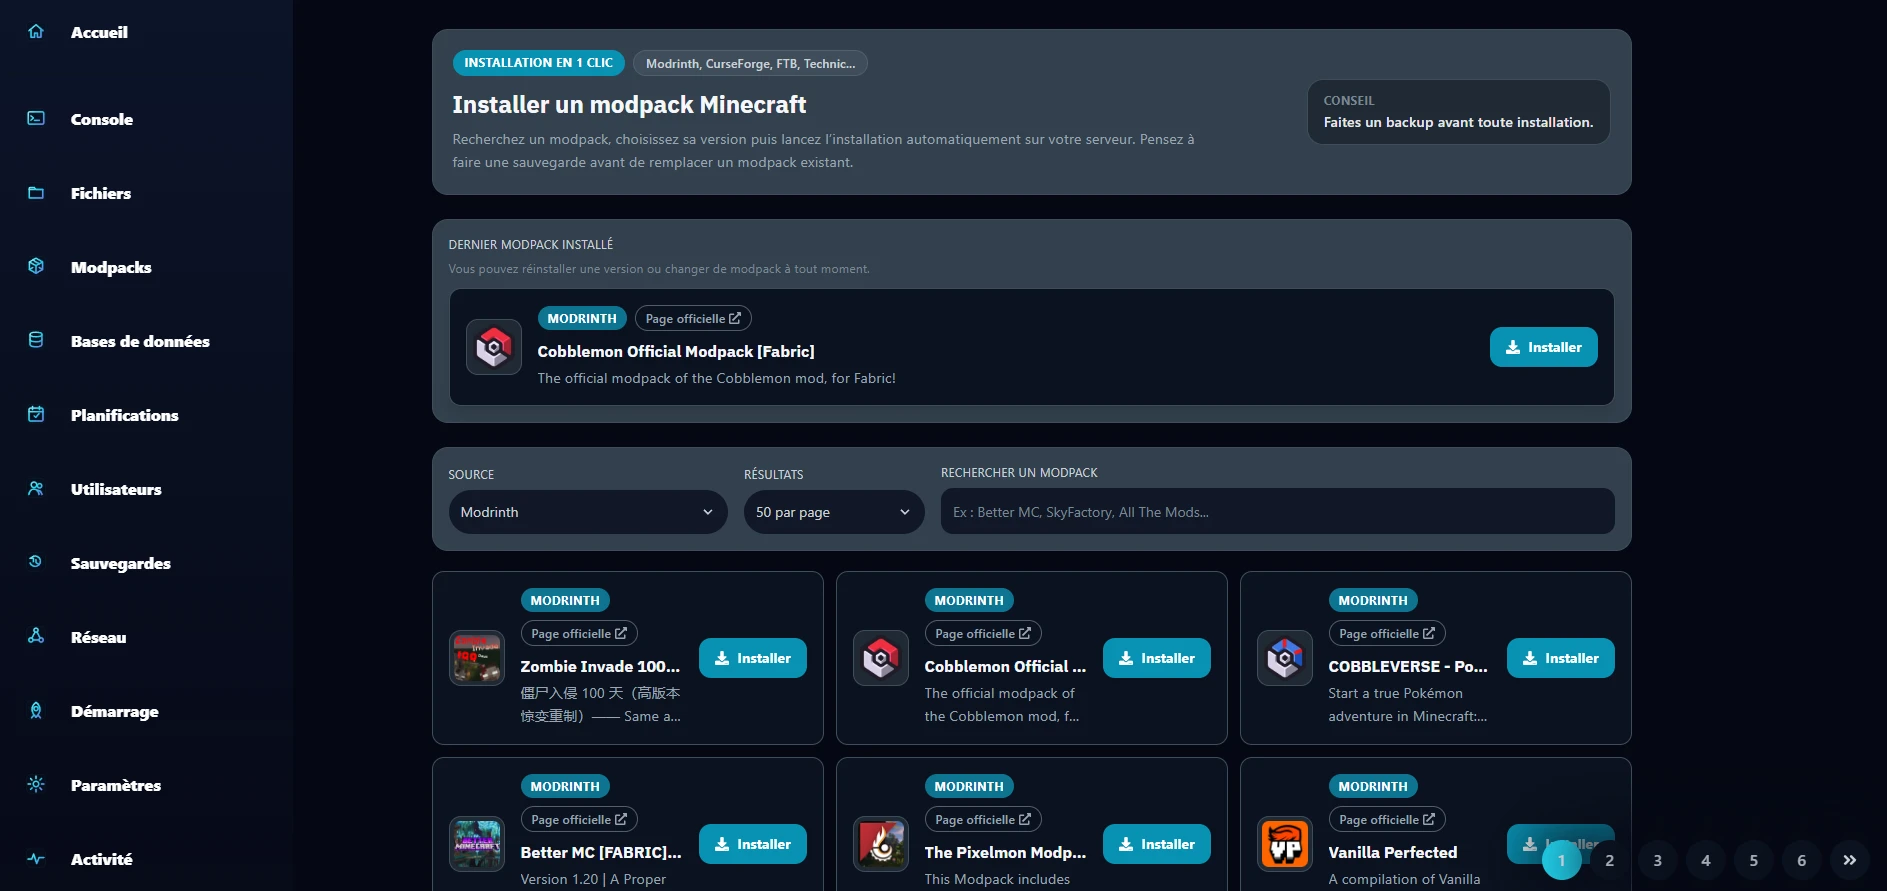Go to the Fichiers section
Viewport: 1887px width, 891px height.
pos(101,193)
